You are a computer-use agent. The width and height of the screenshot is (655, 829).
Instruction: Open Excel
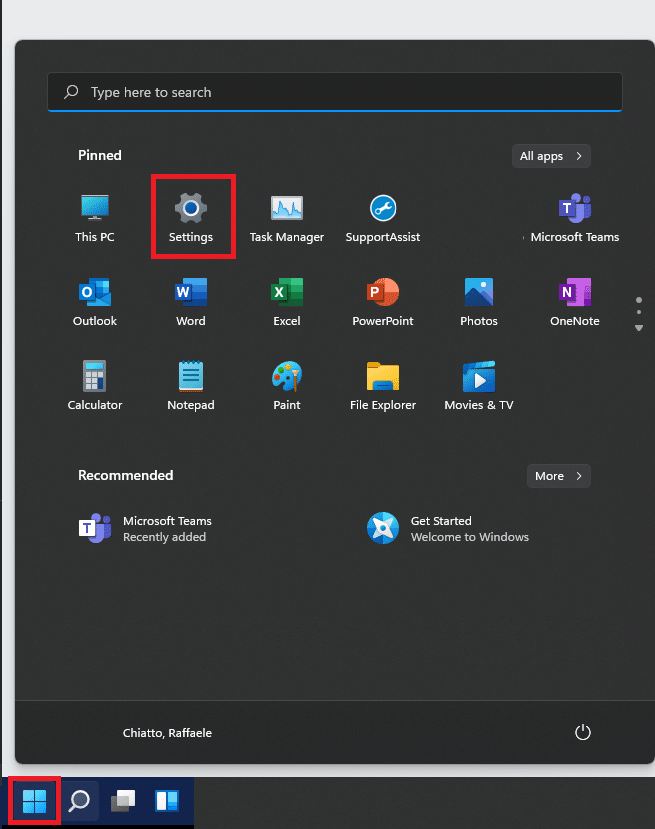click(x=287, y=302)
